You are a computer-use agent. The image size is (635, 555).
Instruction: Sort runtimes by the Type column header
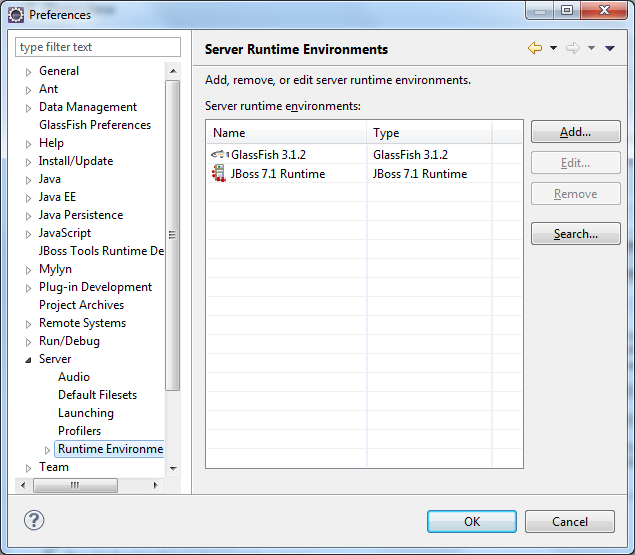point(429,133)
